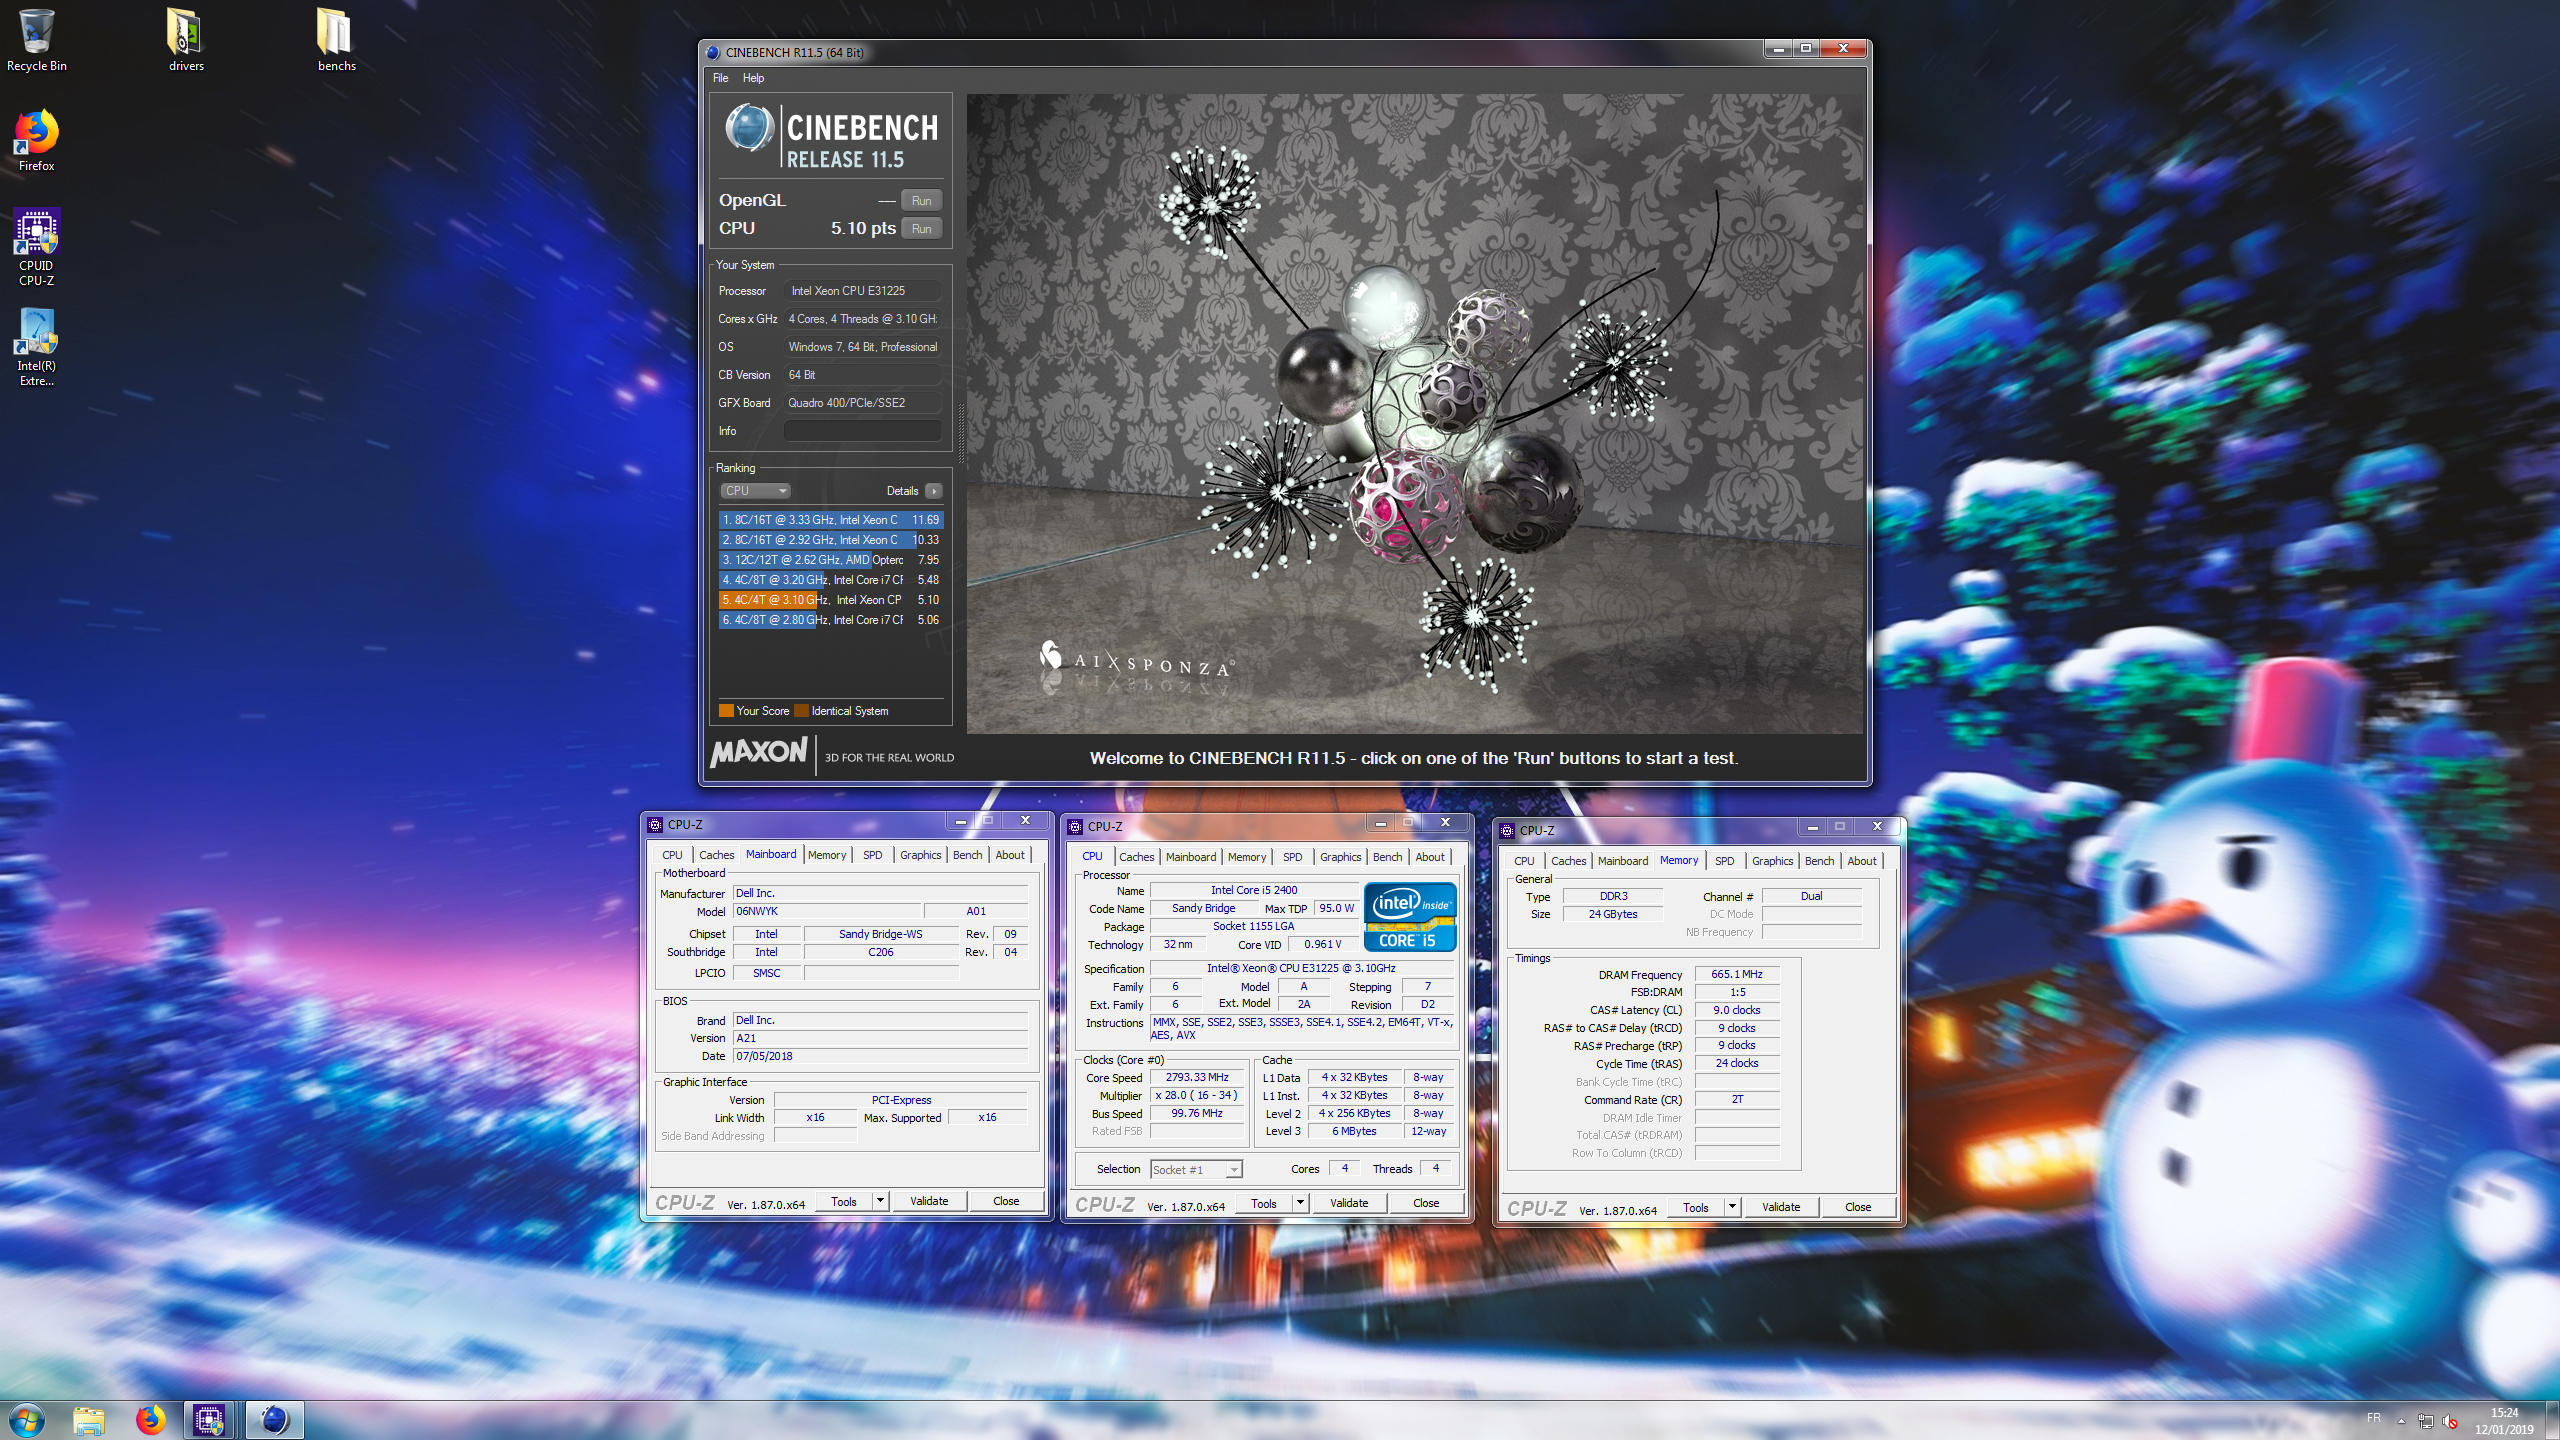The height and width of the screenshot is (1440, 2560).
Task: Click the Cinebench rendered scene preview
Action: point(1415,415)
